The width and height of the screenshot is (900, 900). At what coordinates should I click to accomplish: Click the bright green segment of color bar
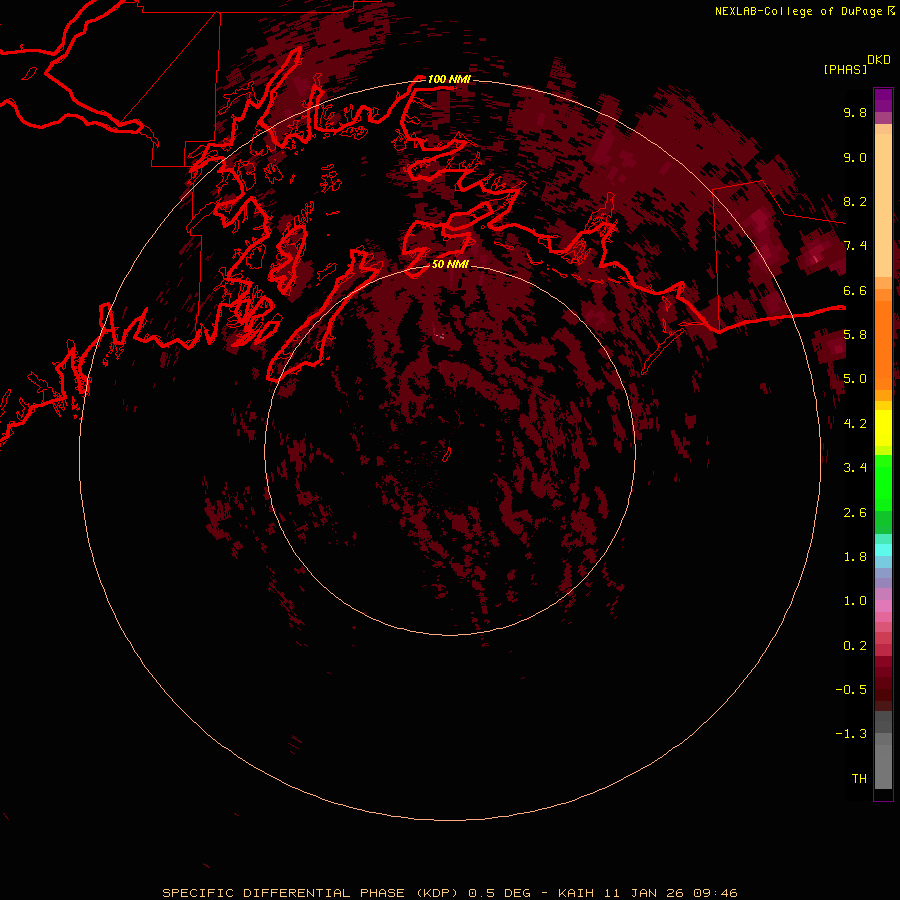pyautogui.click(x=883, y=484)
